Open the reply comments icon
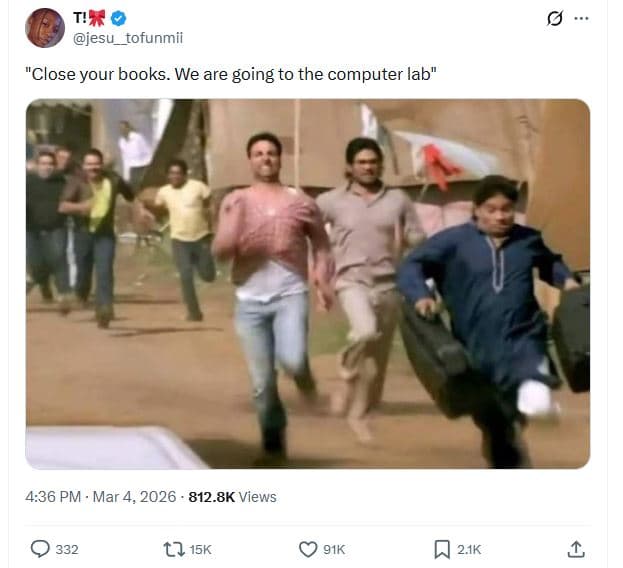 point(40,549)
